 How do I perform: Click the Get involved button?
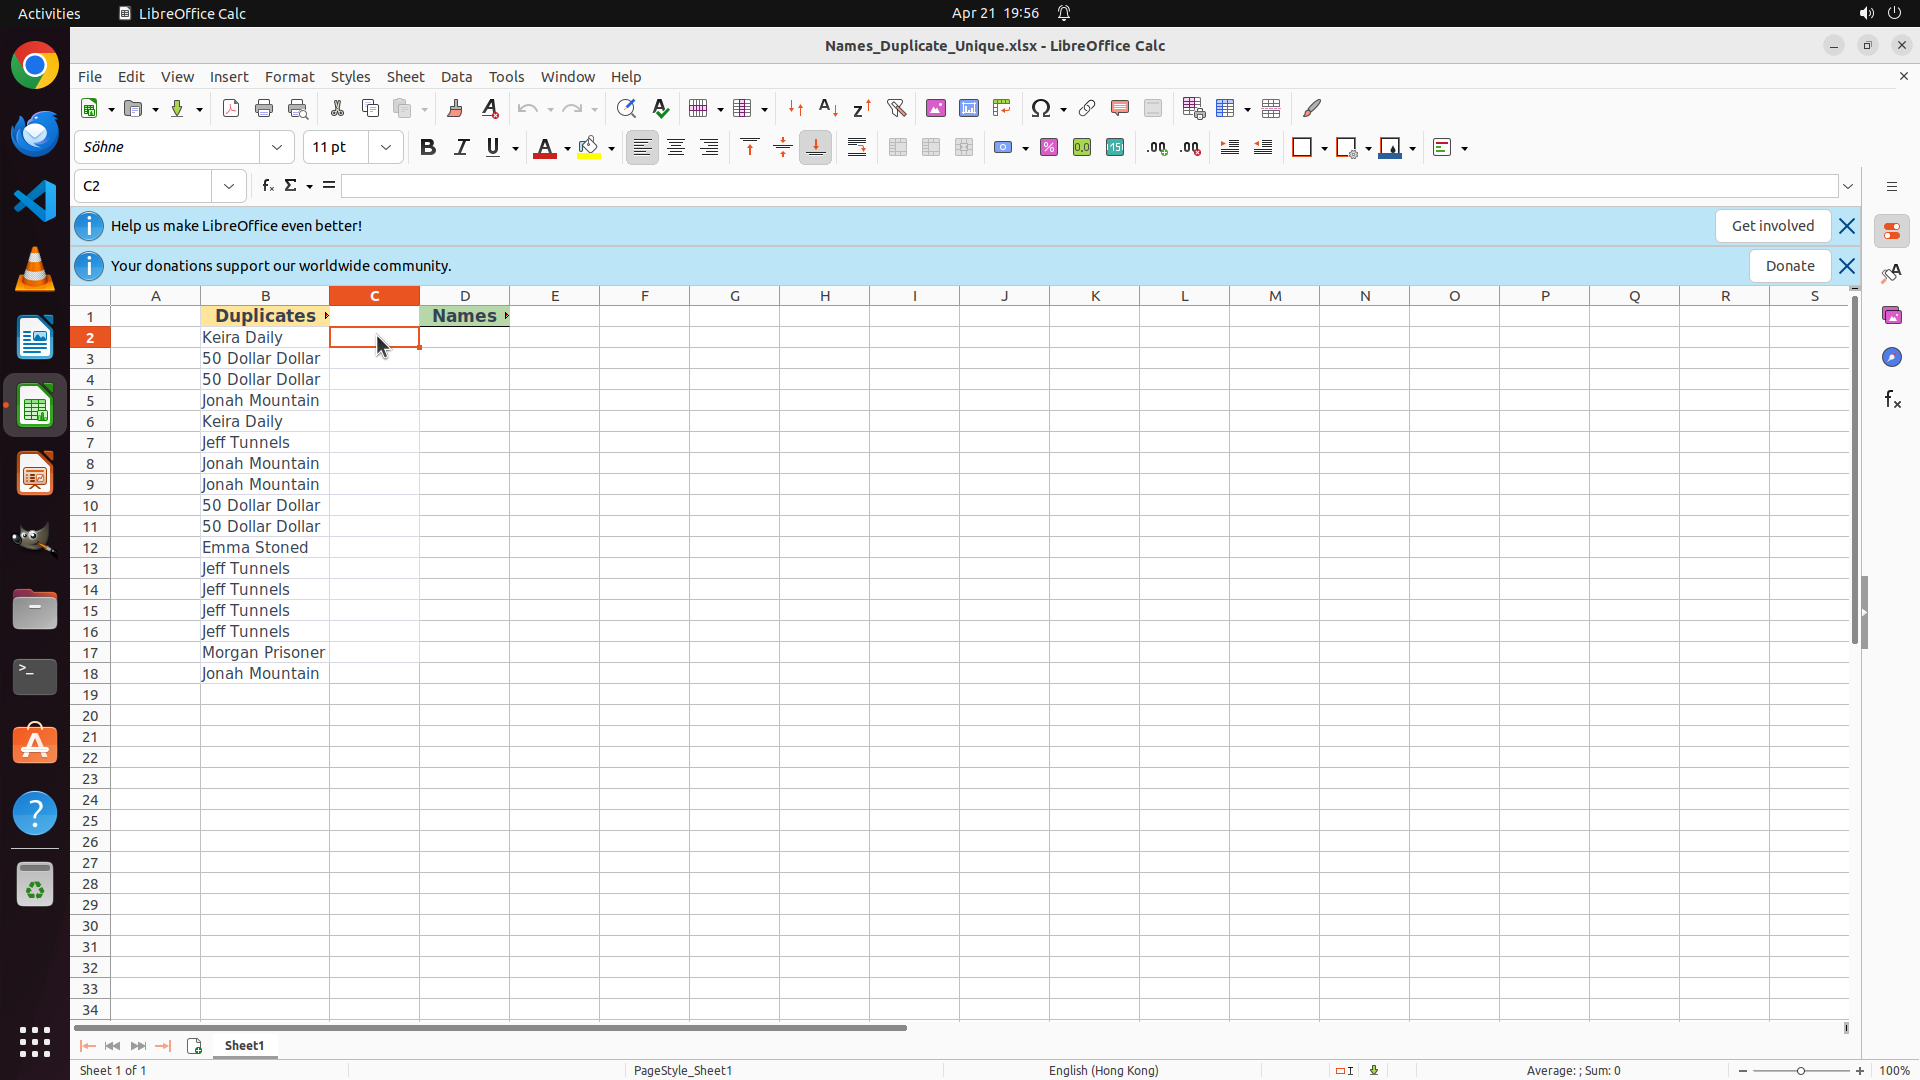pyautogui.click(x=1772, y=226)
